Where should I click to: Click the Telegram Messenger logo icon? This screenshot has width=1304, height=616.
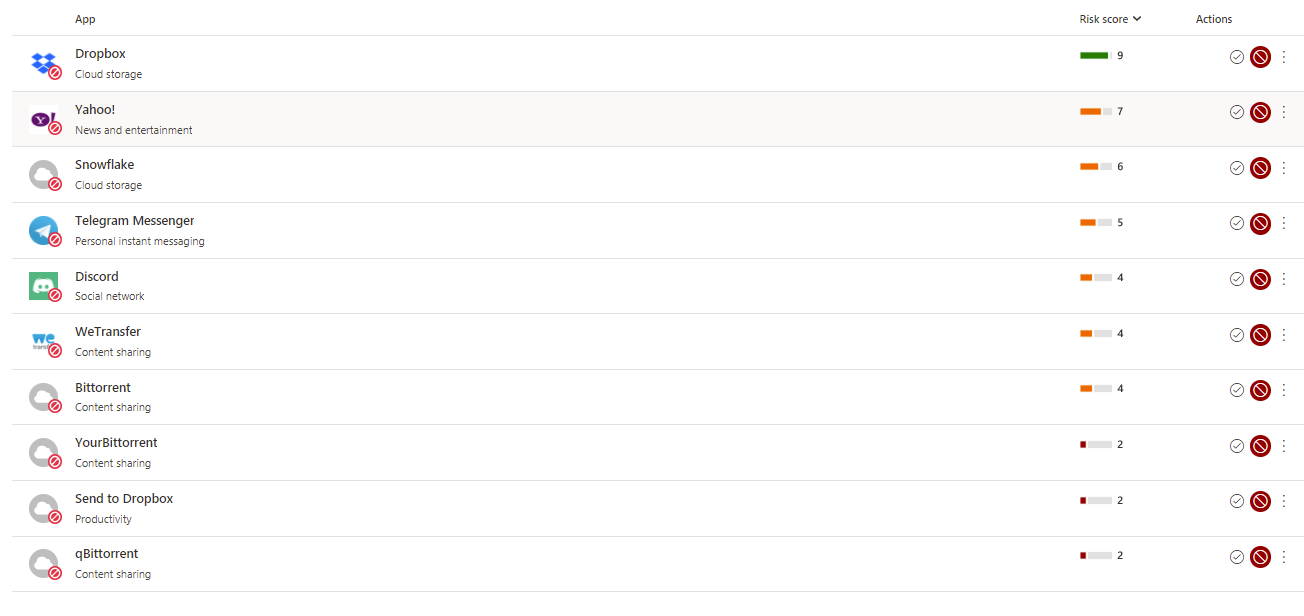tap(43, 230)
